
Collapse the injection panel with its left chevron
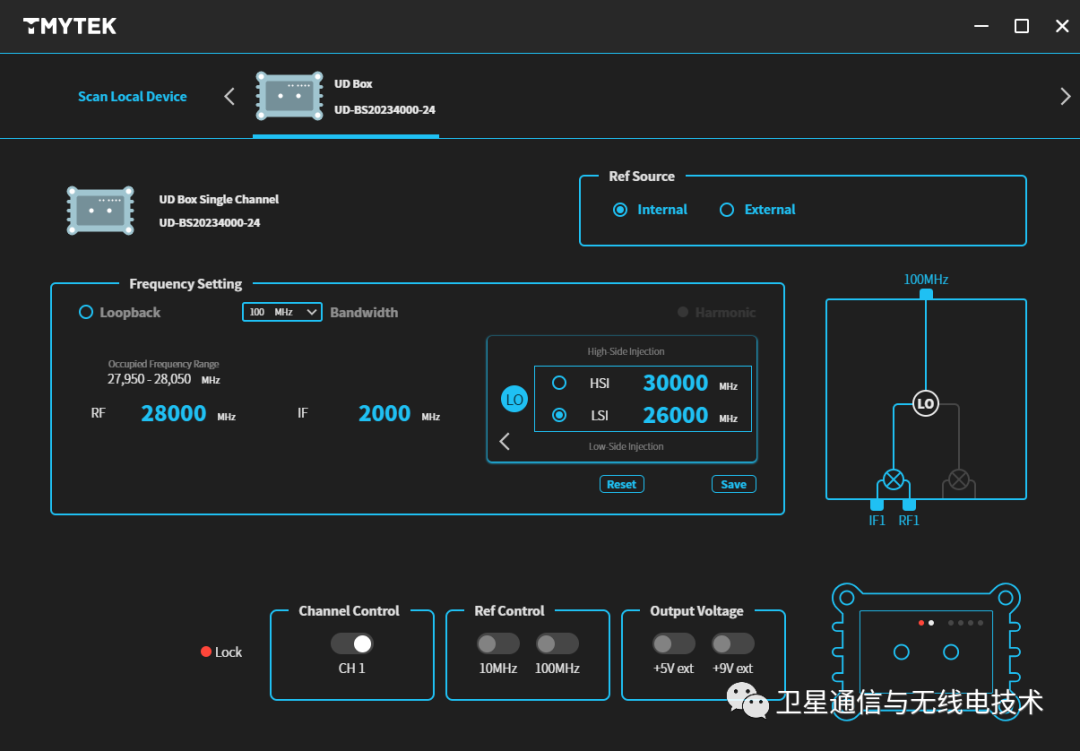tap(505, 441)
